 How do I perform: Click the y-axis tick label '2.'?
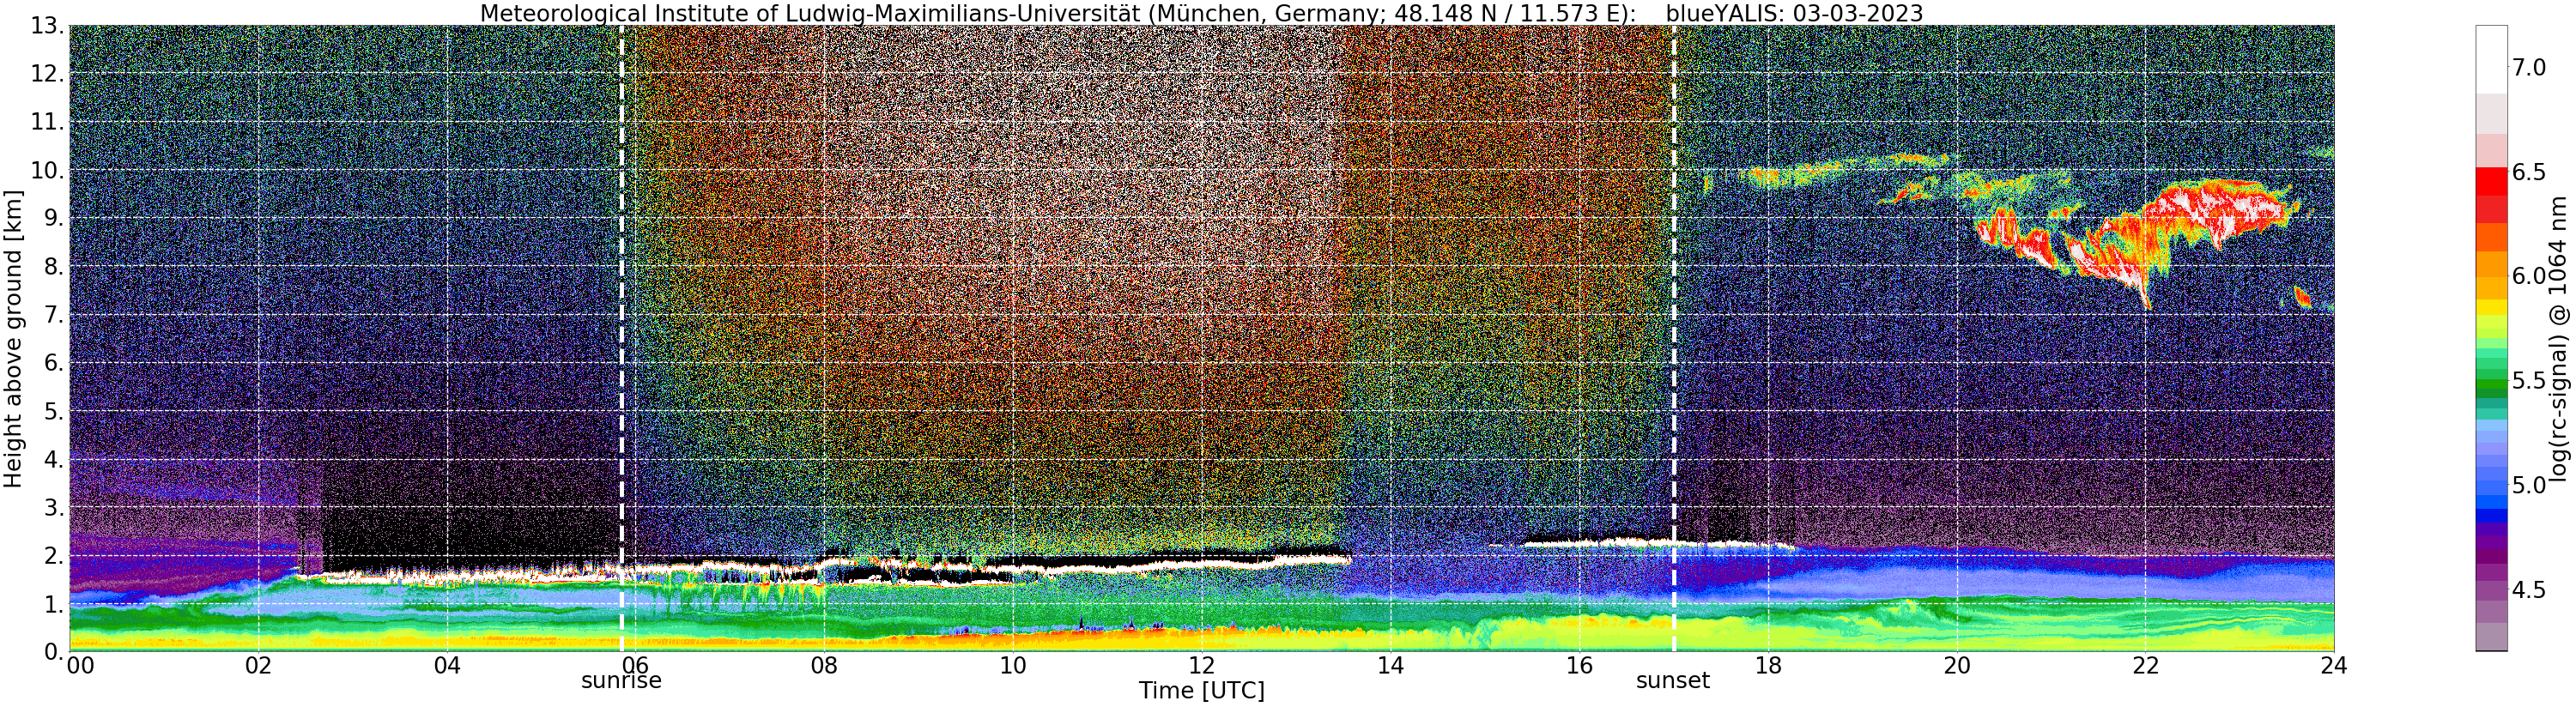(54, 555)
